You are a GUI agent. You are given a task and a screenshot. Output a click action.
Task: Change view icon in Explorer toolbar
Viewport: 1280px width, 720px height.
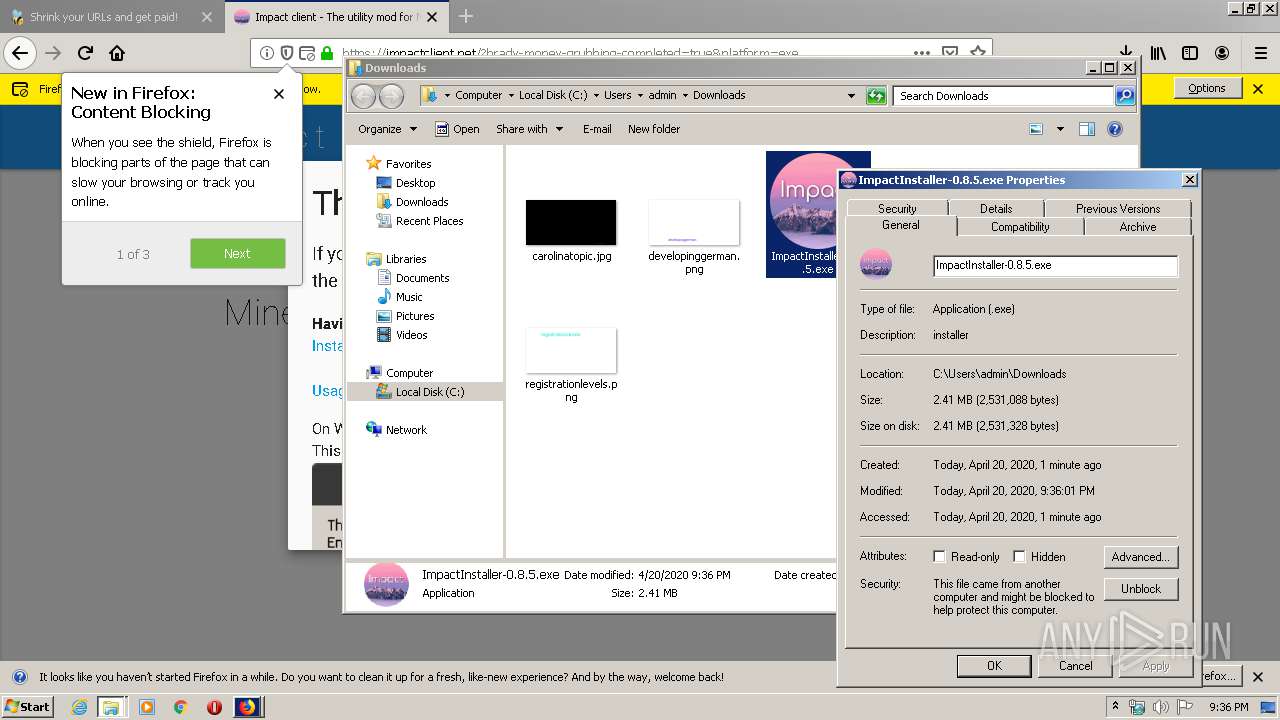point(1036,129)
